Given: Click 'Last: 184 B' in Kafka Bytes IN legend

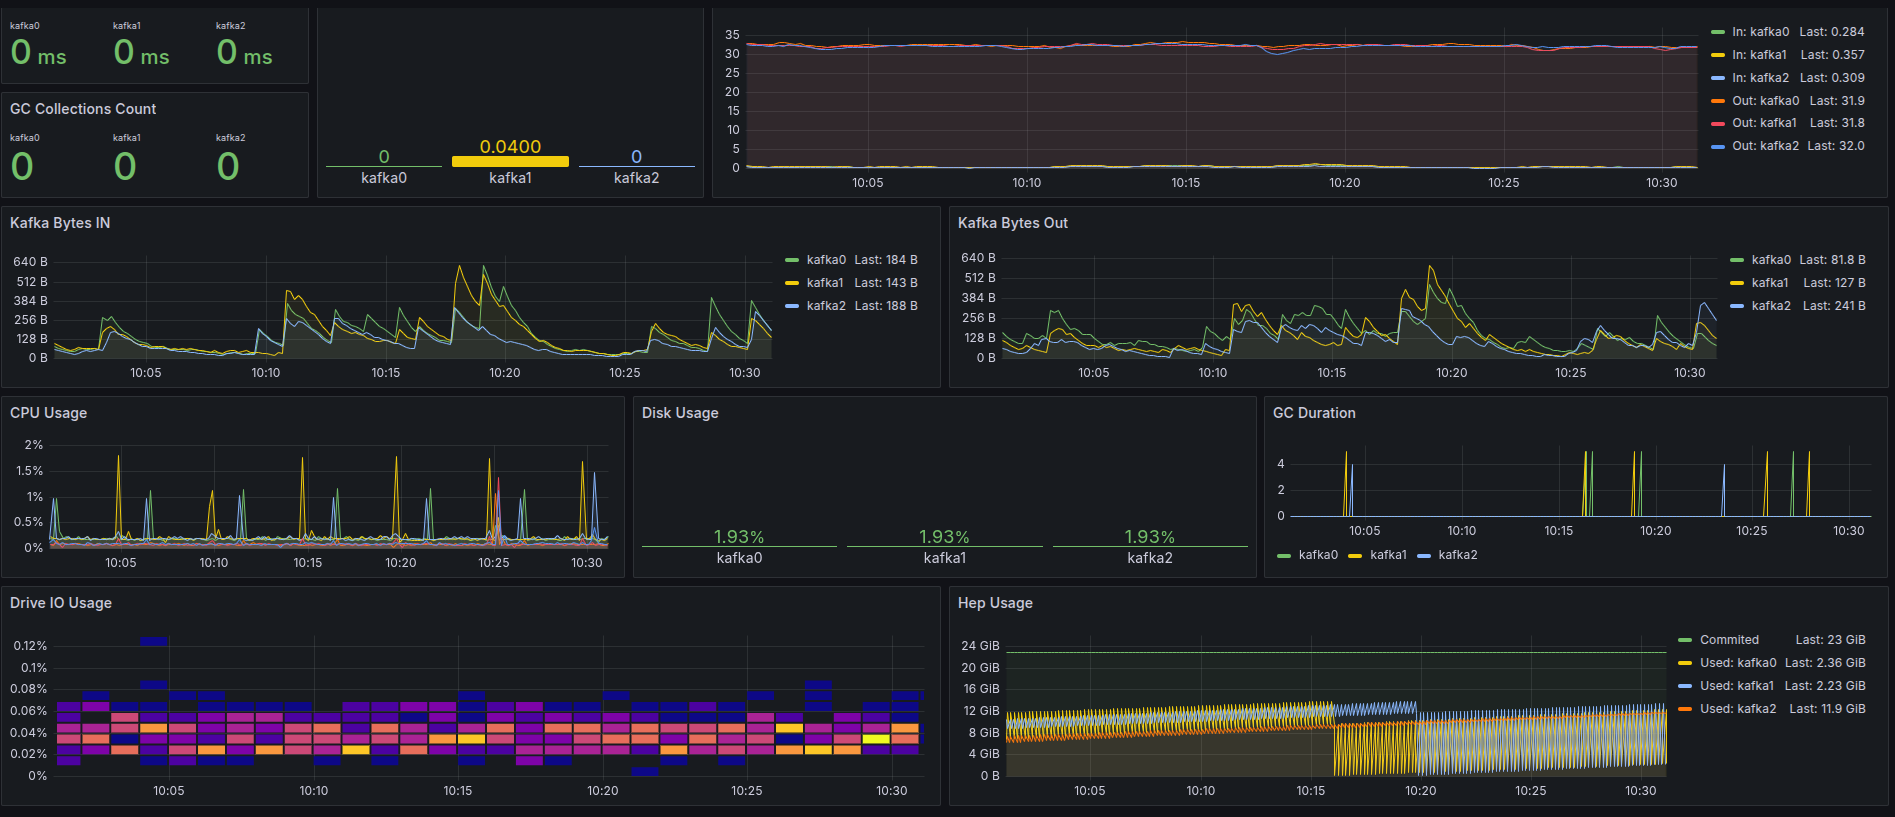Looking at the screenshot, I should pyautogui.click(x=886, y=260).
